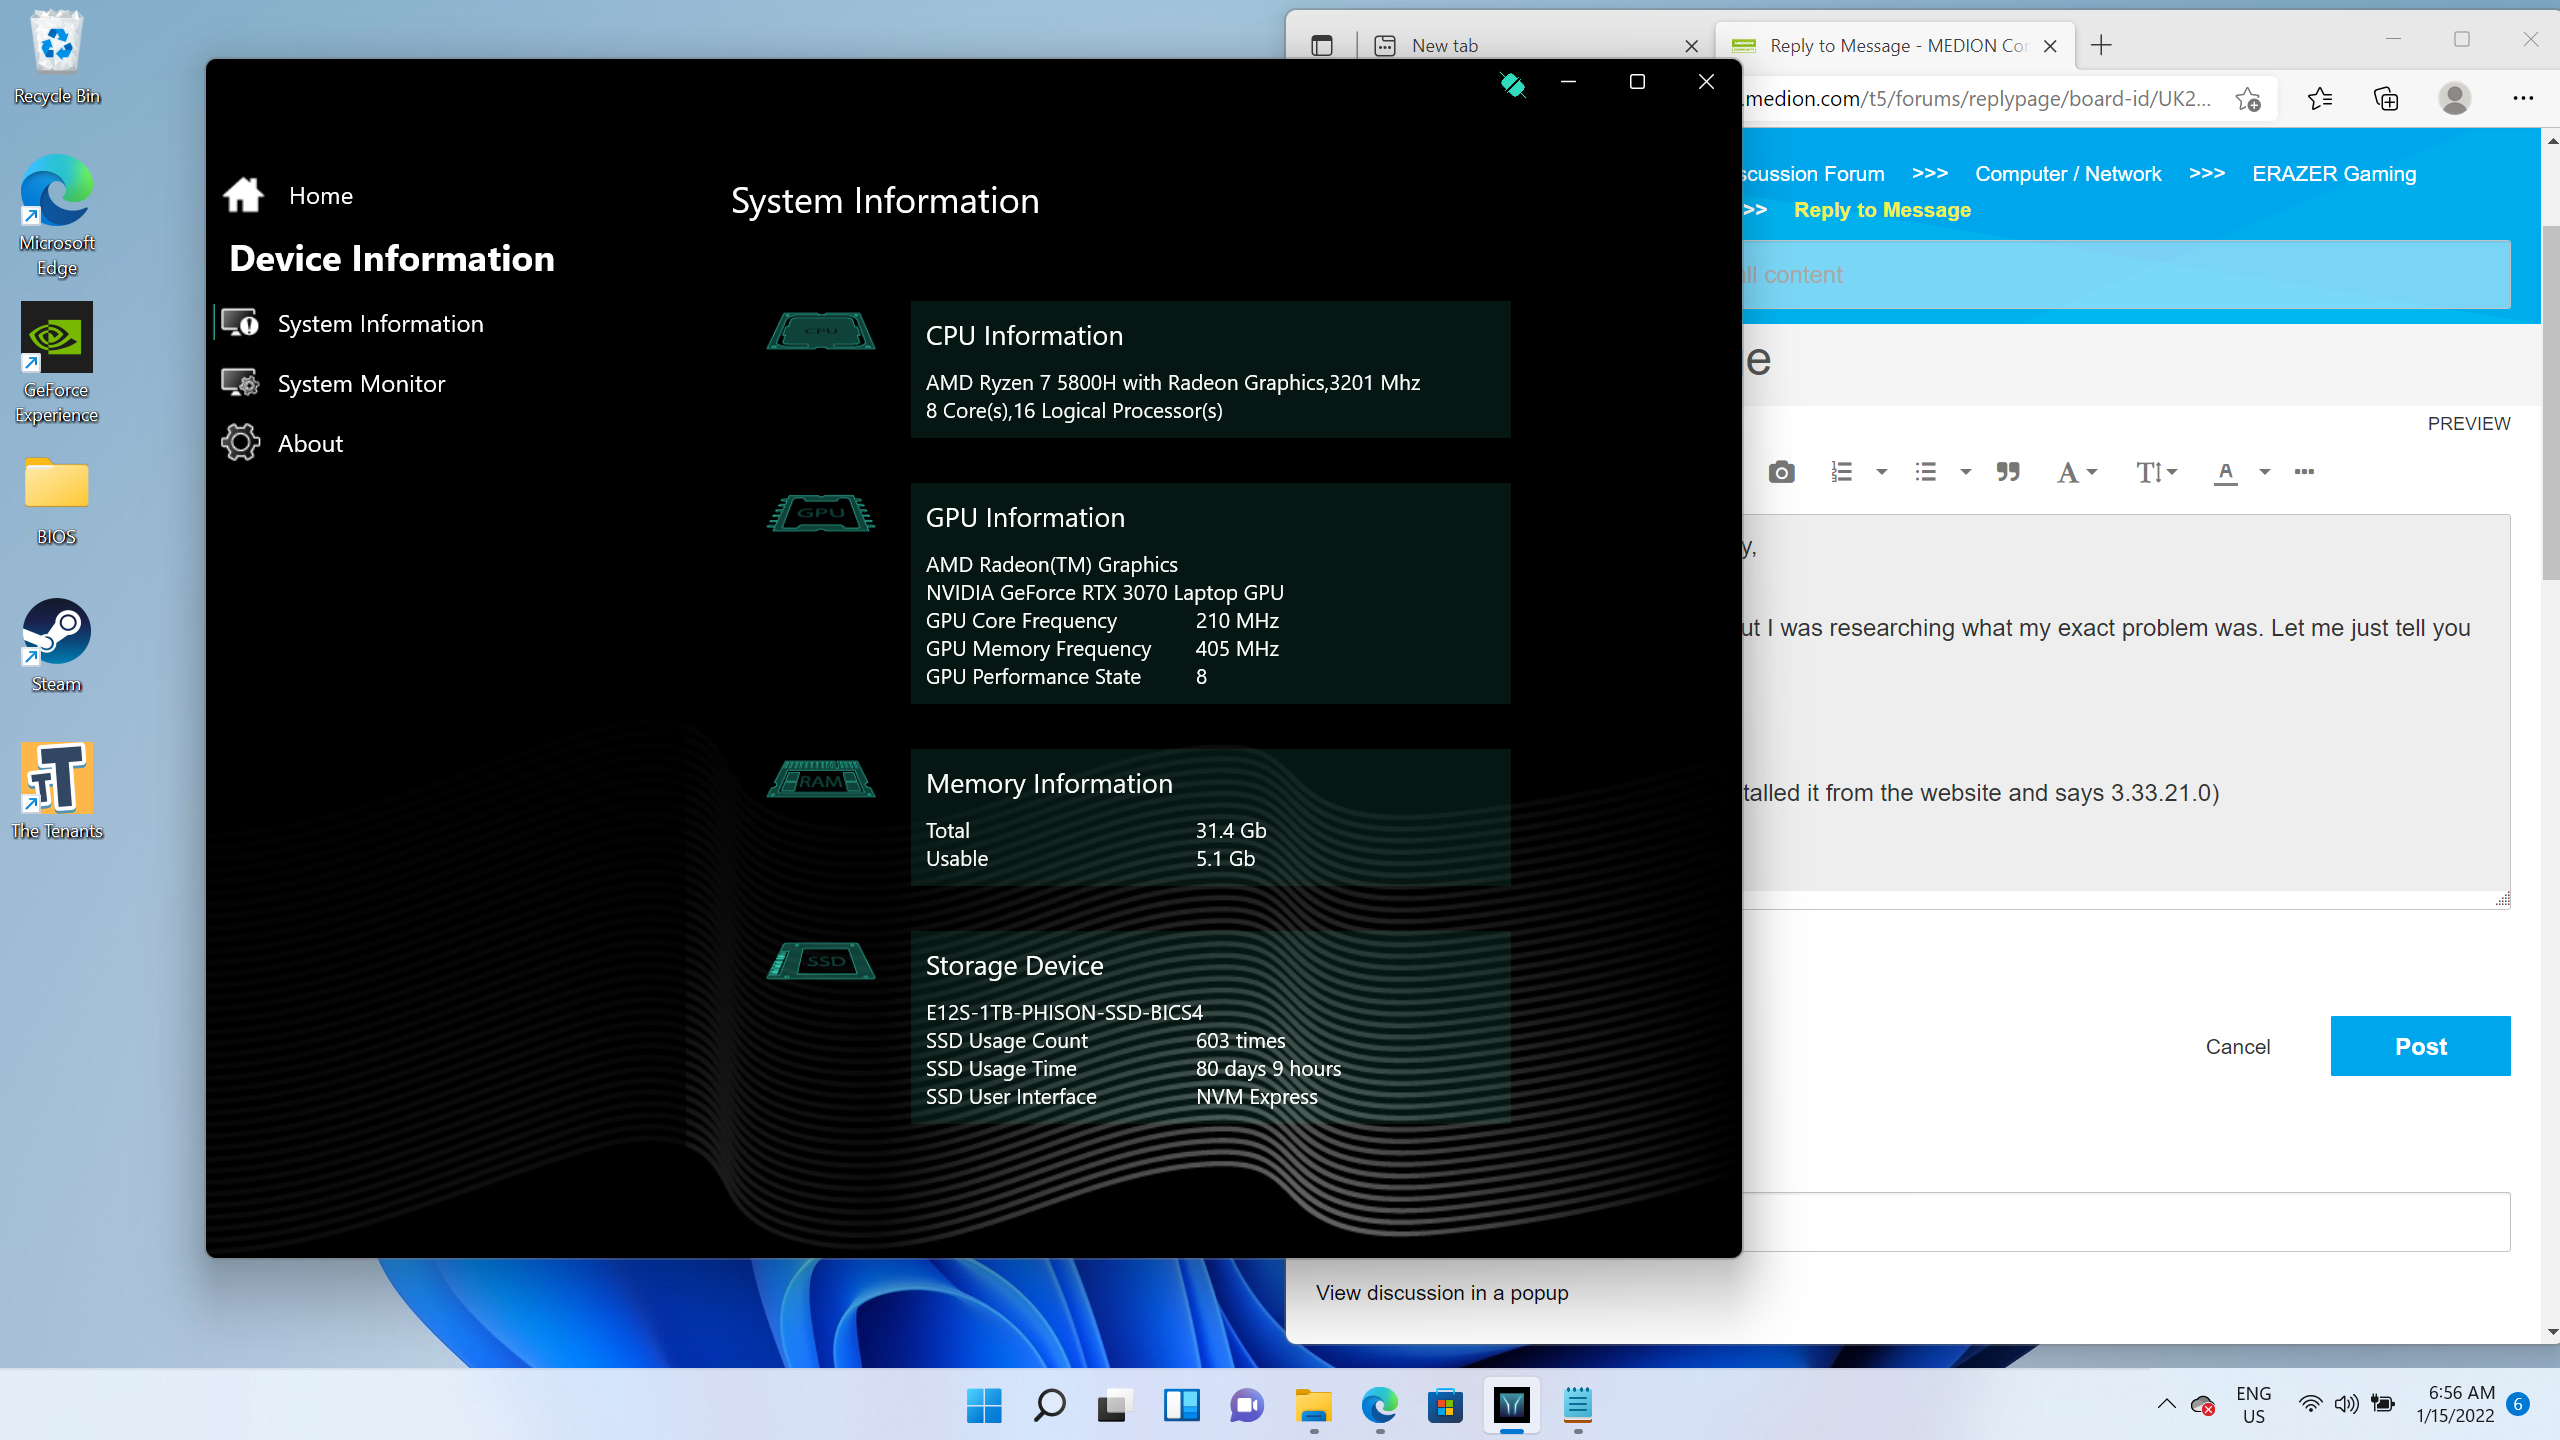Click the Home icon in the sidebar
2560x1440 pixels.
243,195
